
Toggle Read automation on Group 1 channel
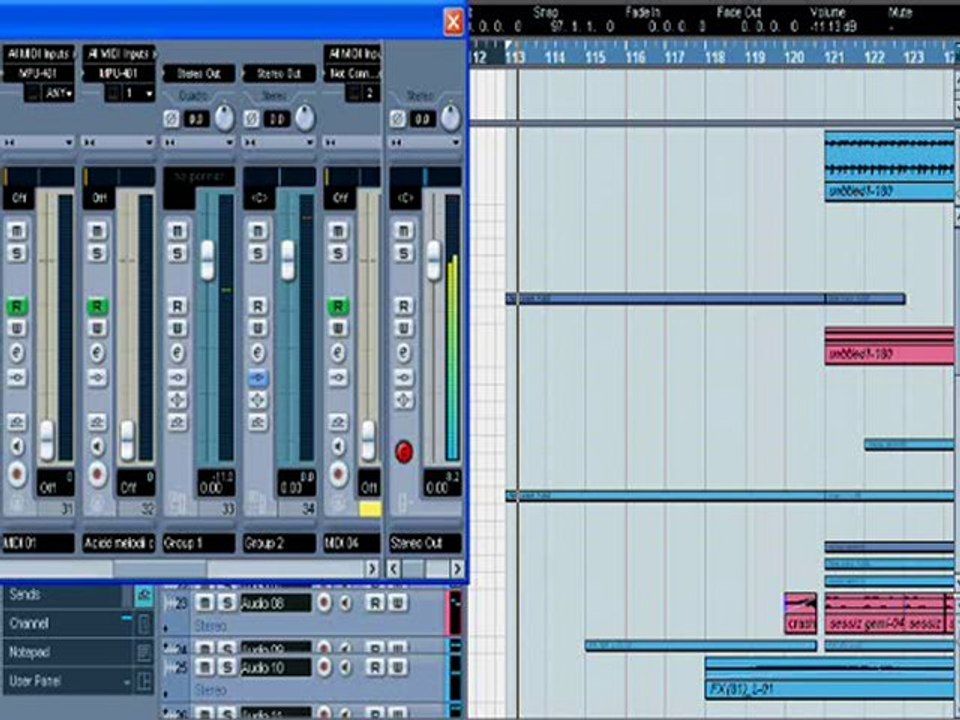[x=178, y=306]
